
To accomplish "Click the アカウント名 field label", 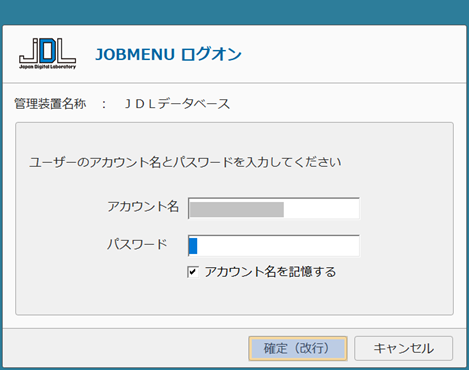I will 143,207.
